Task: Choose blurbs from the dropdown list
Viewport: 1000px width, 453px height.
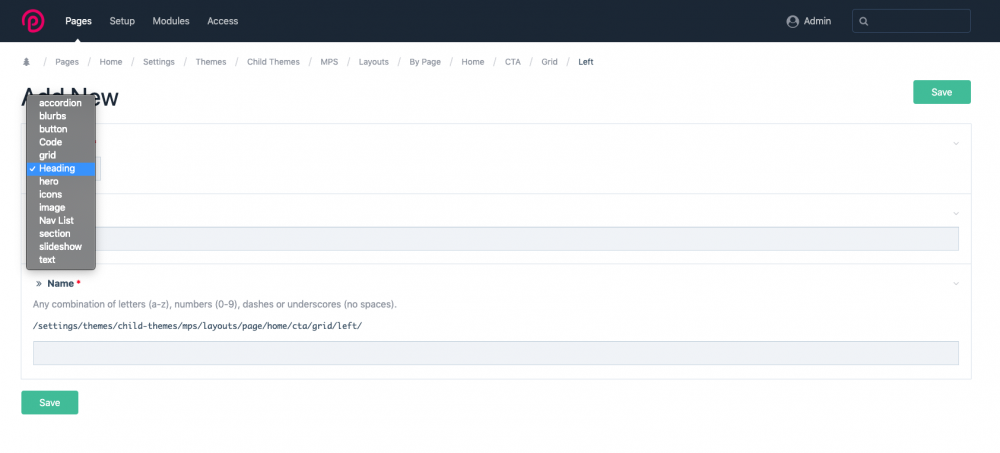Action: tap(61, 116)
